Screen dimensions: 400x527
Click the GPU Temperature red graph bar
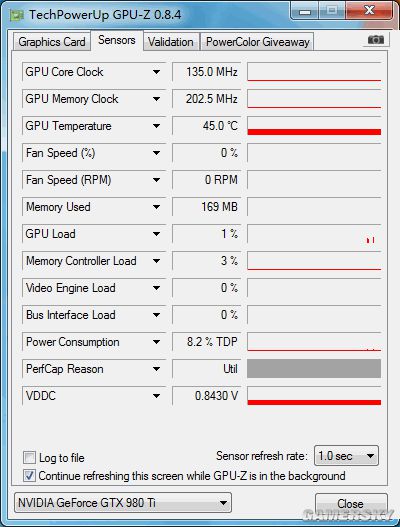click(x=314, y=132)
